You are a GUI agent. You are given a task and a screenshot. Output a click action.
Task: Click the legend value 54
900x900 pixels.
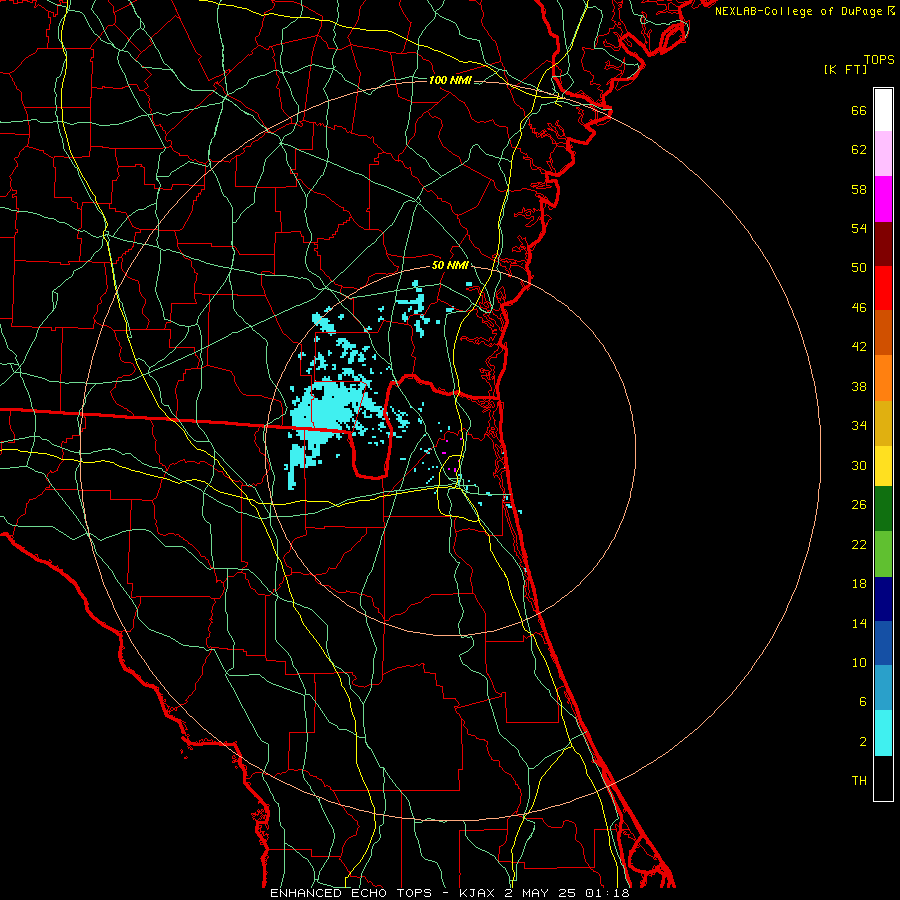859,228
